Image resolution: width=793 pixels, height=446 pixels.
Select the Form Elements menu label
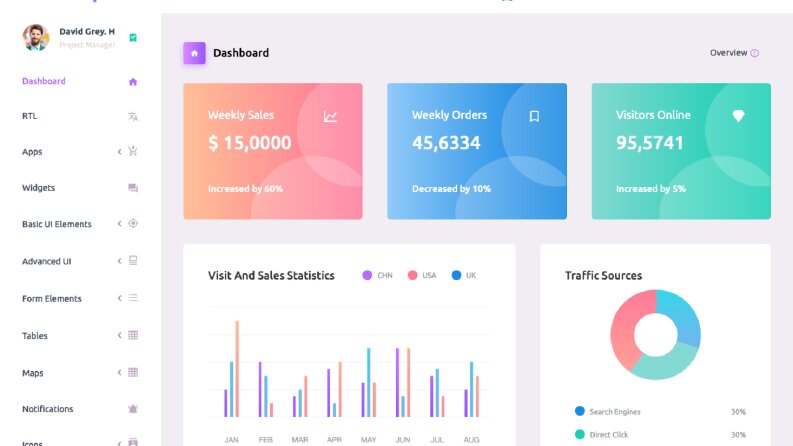point(52,298)
